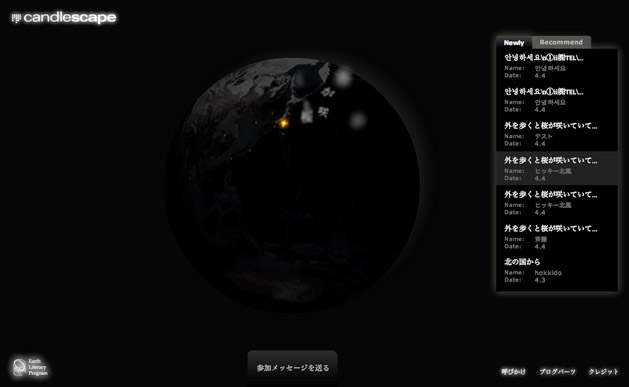Select the message from テスト
Screen dimensions: 629x387
[x=557, y=134]
